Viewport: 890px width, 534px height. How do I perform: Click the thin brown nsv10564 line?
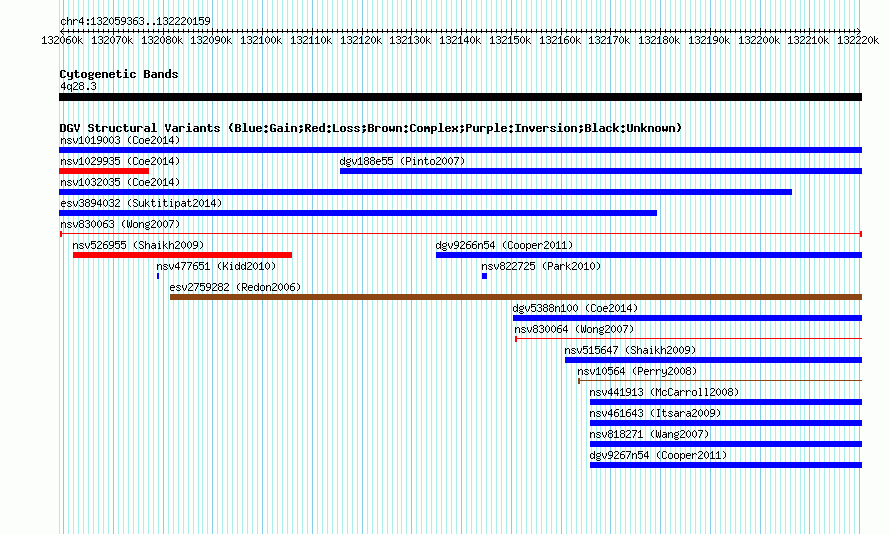point(720,381)
